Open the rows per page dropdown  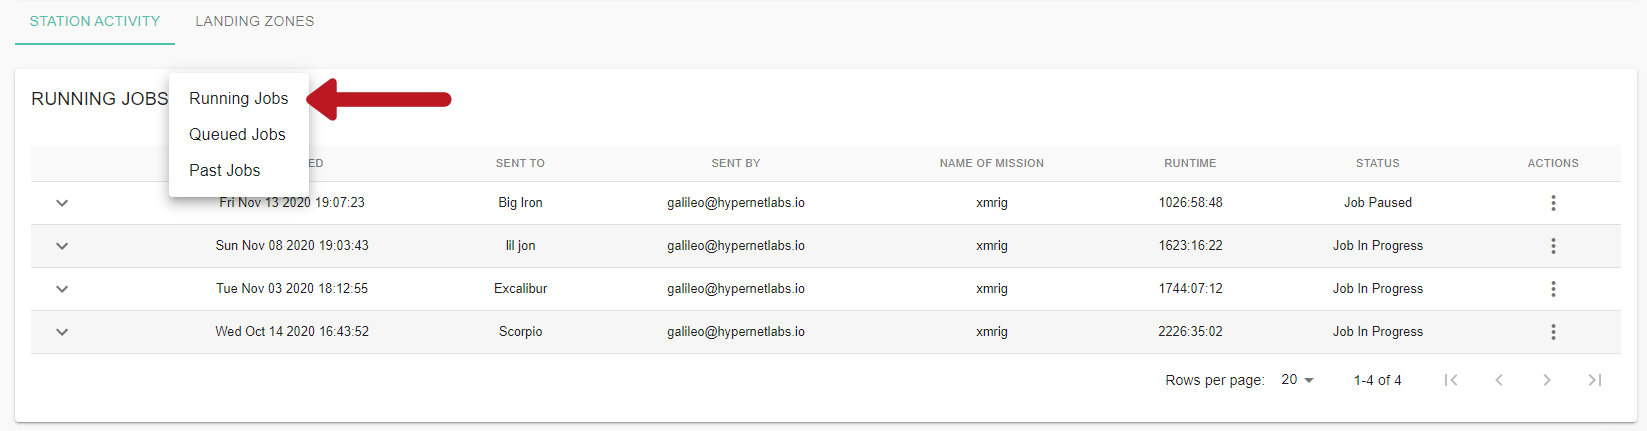1298,380
